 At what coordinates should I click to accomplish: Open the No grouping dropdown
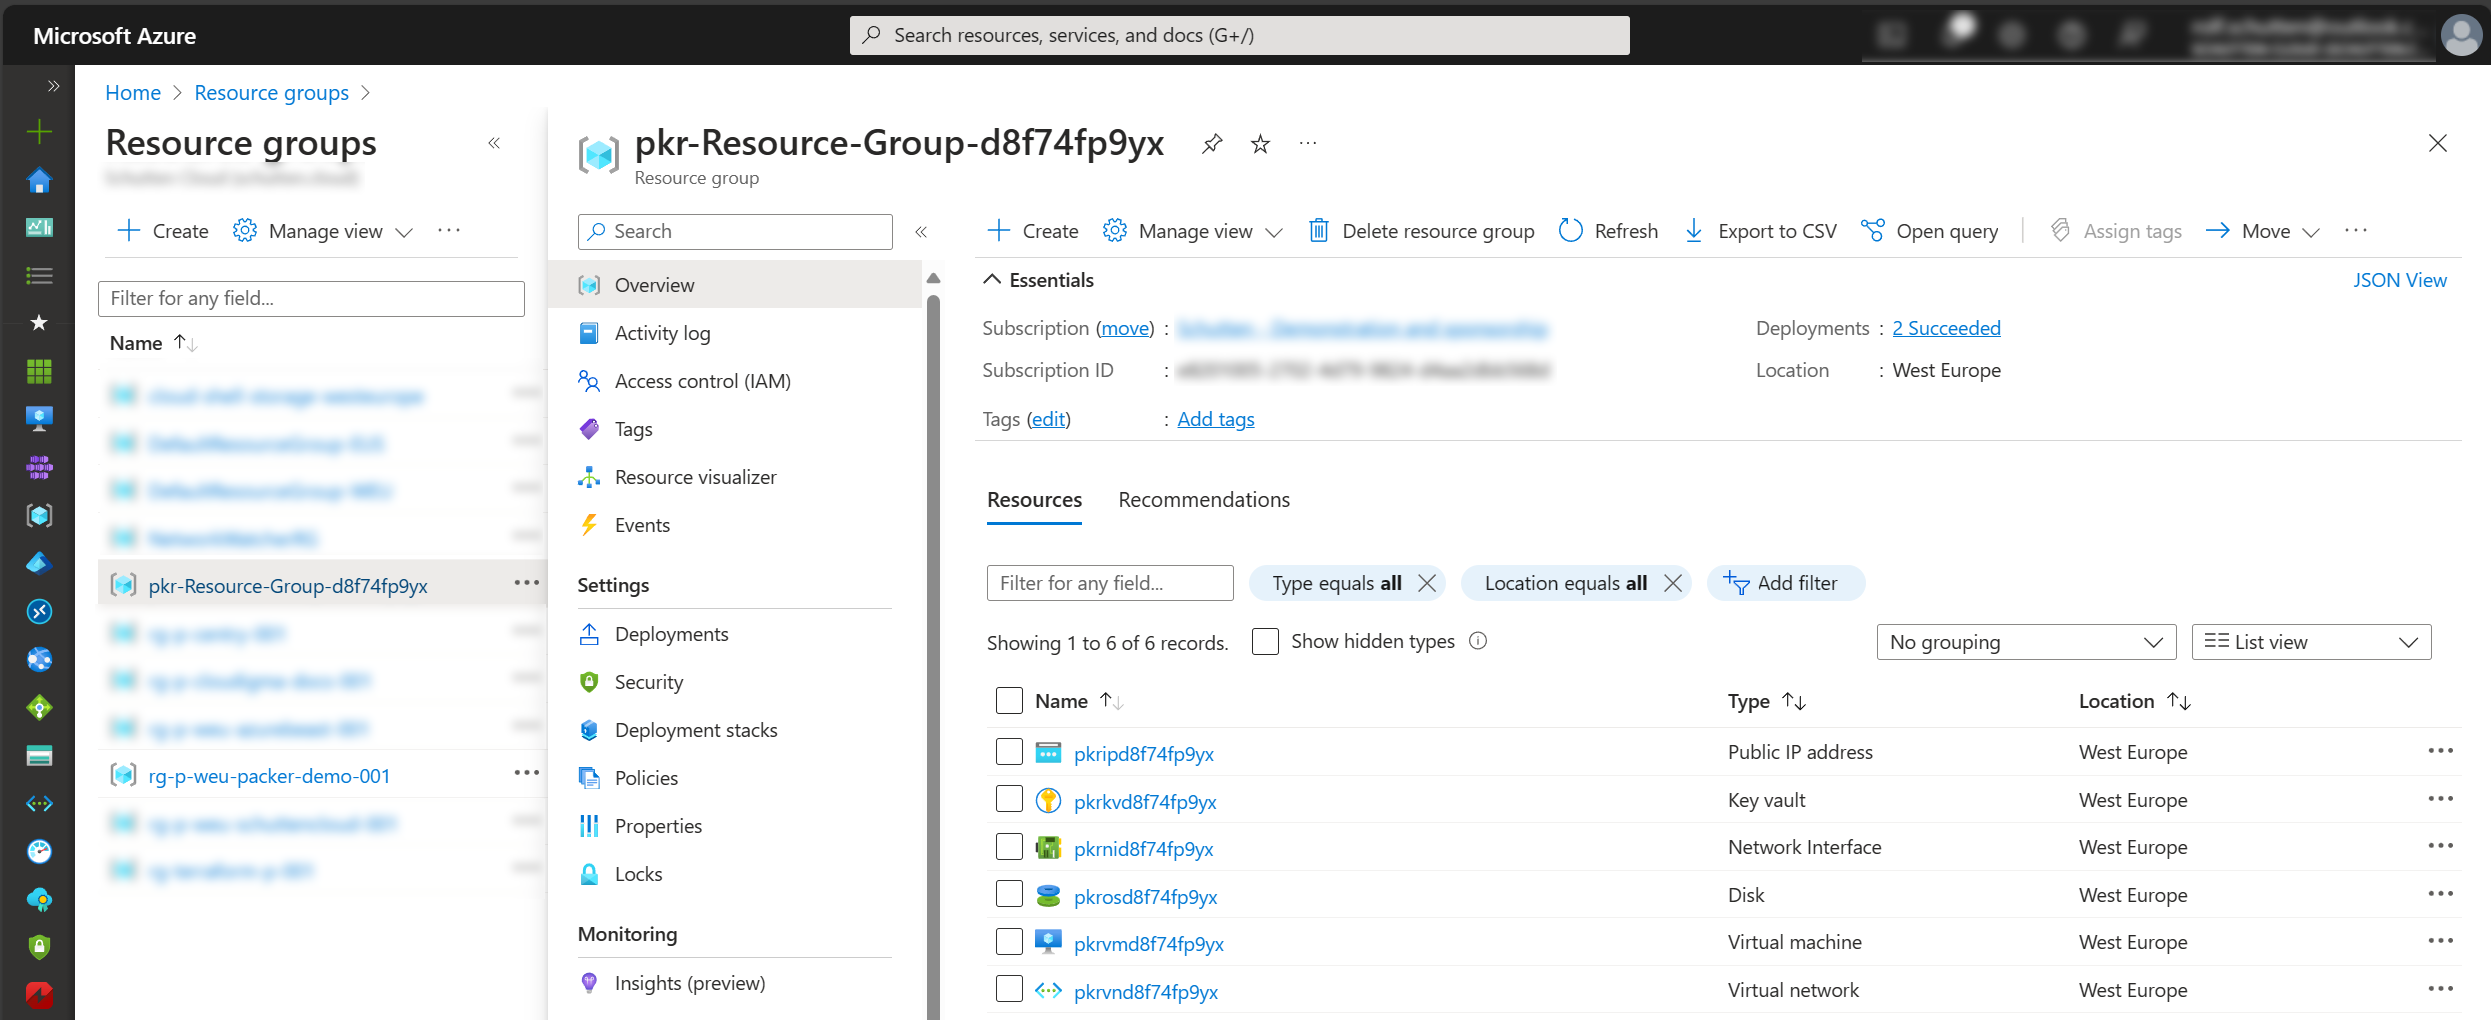pos(2025,642)
